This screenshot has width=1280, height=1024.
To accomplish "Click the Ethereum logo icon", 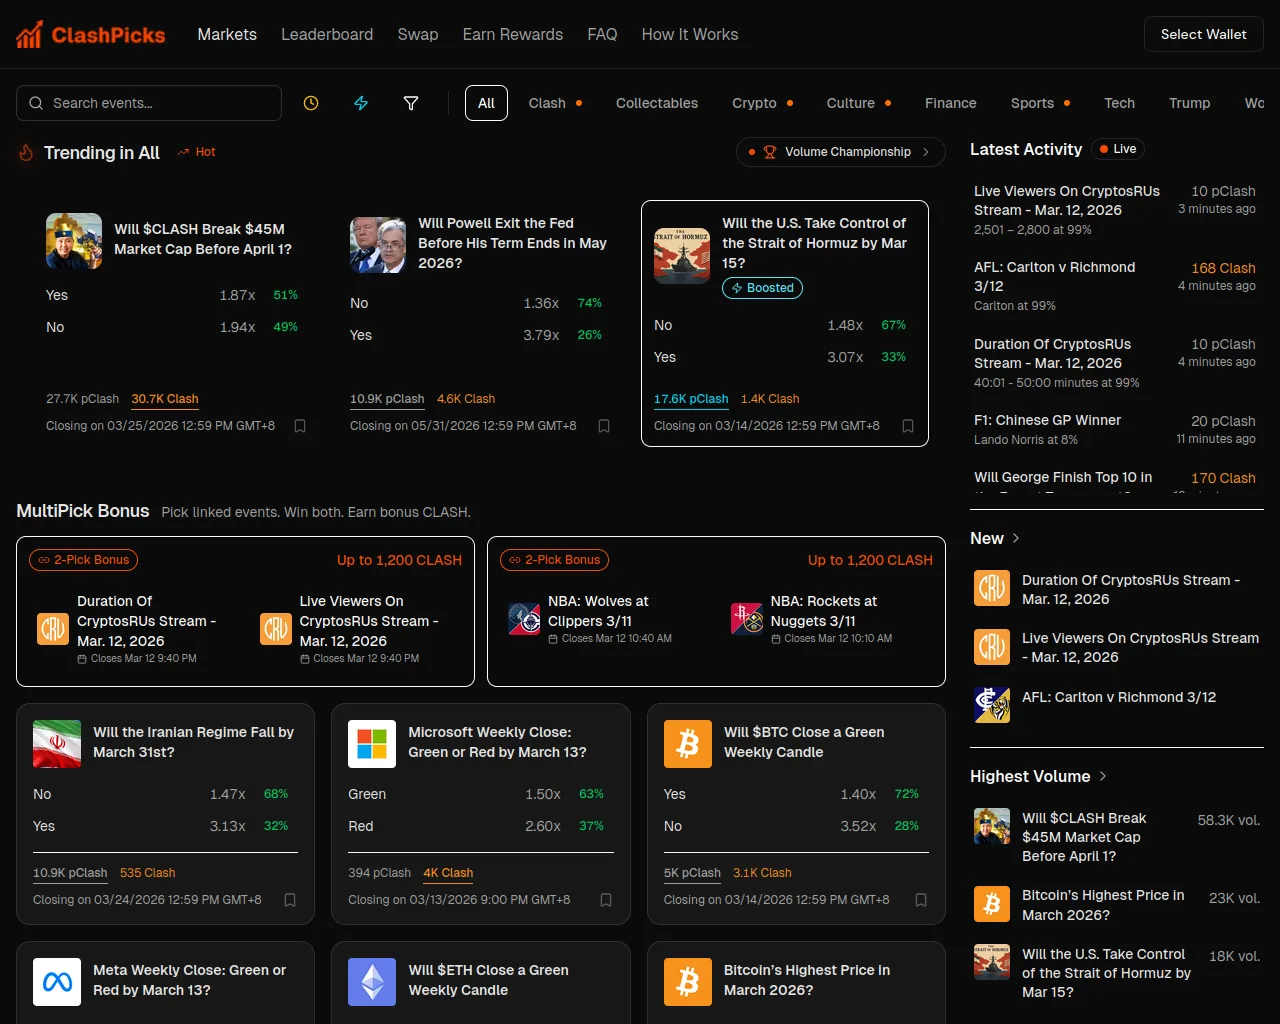I will tap(372, 982).
